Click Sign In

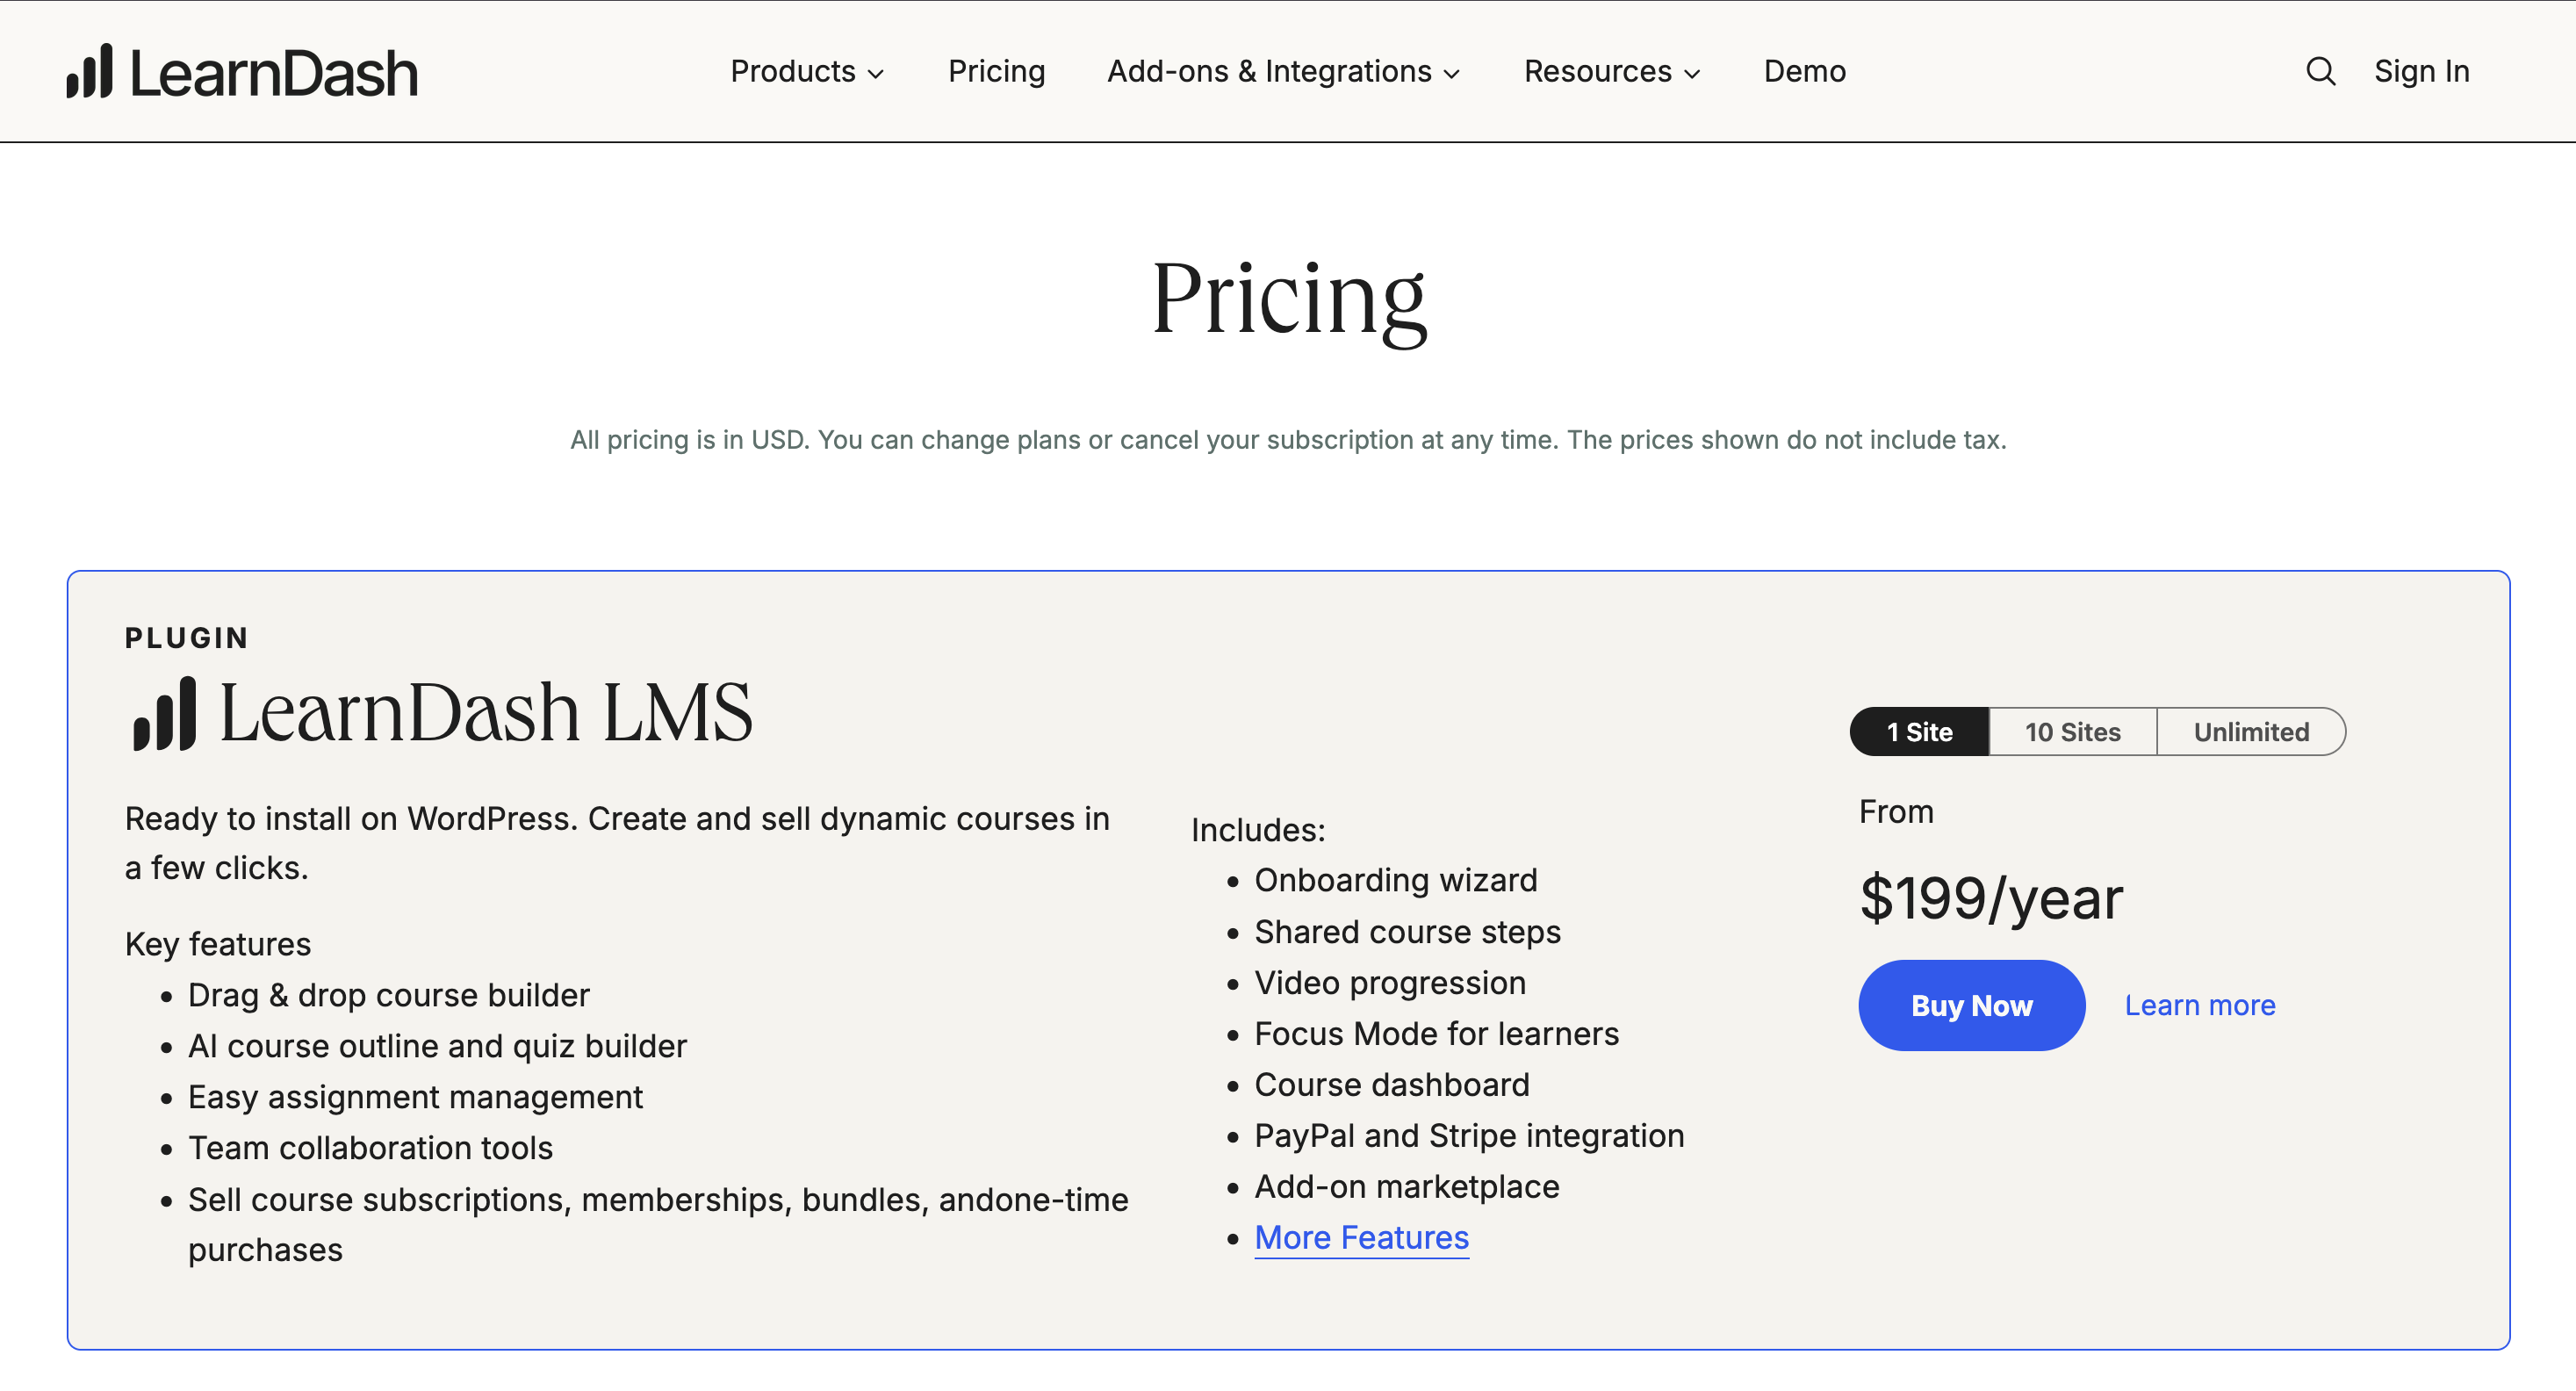point(2421,71)
